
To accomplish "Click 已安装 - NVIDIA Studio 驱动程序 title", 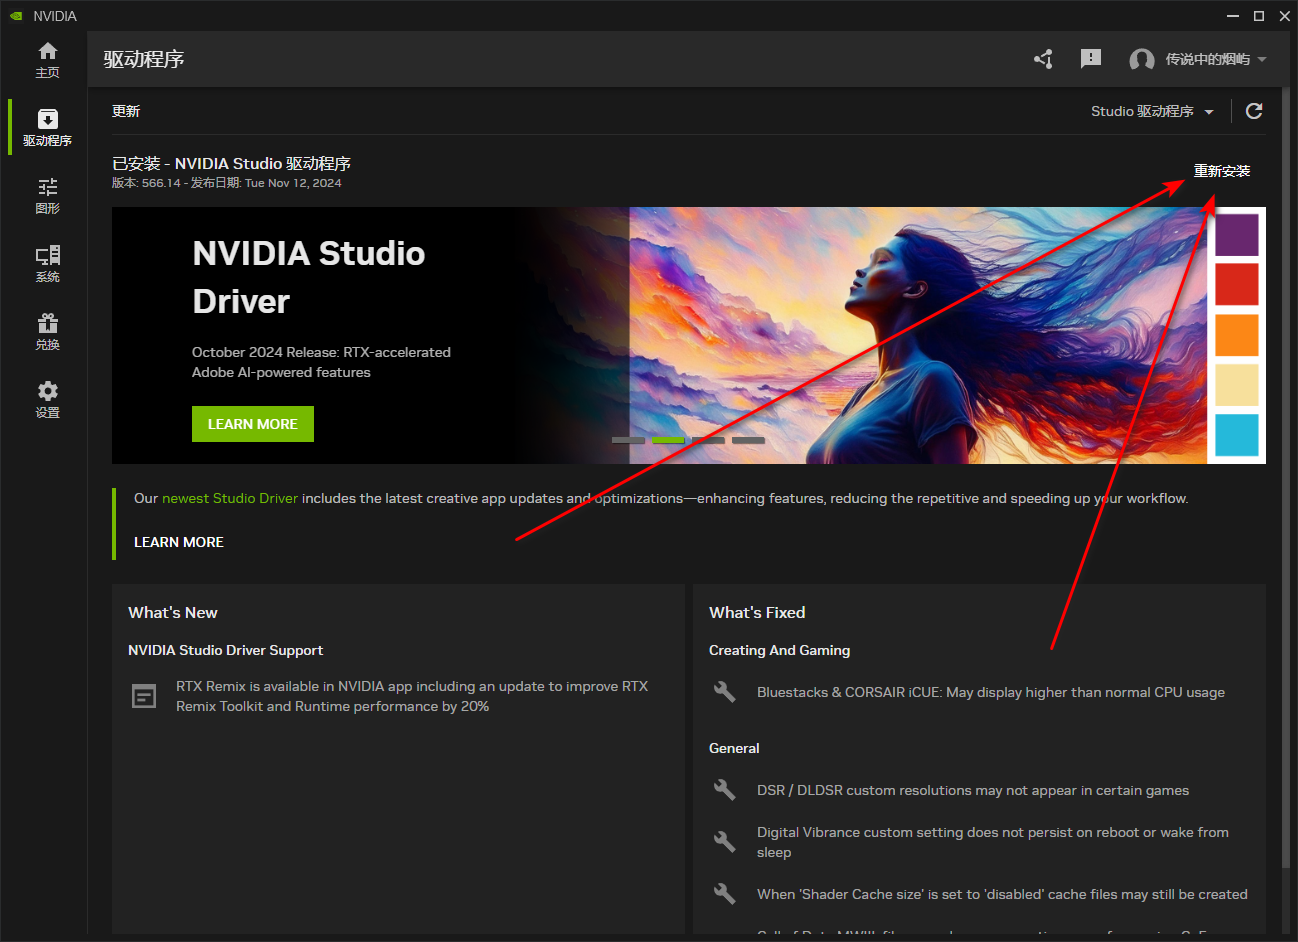I will (231, 163).
